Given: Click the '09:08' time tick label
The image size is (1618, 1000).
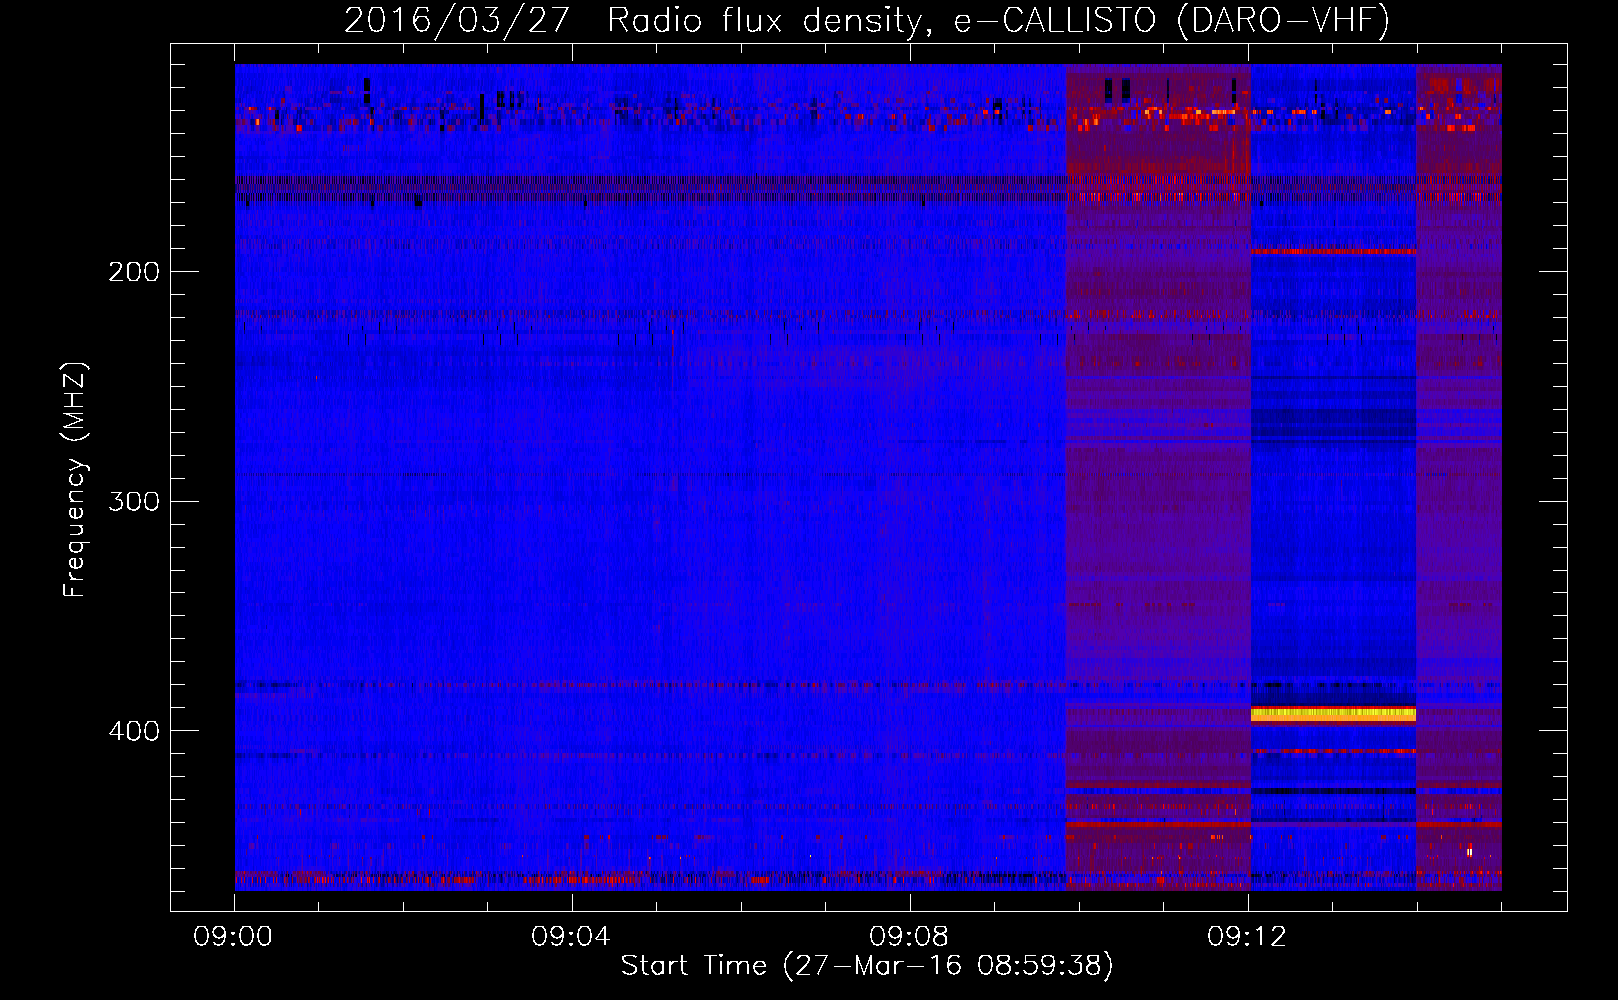Looking at the screenshot, I should pyautogui.click(x=909, y=937).
